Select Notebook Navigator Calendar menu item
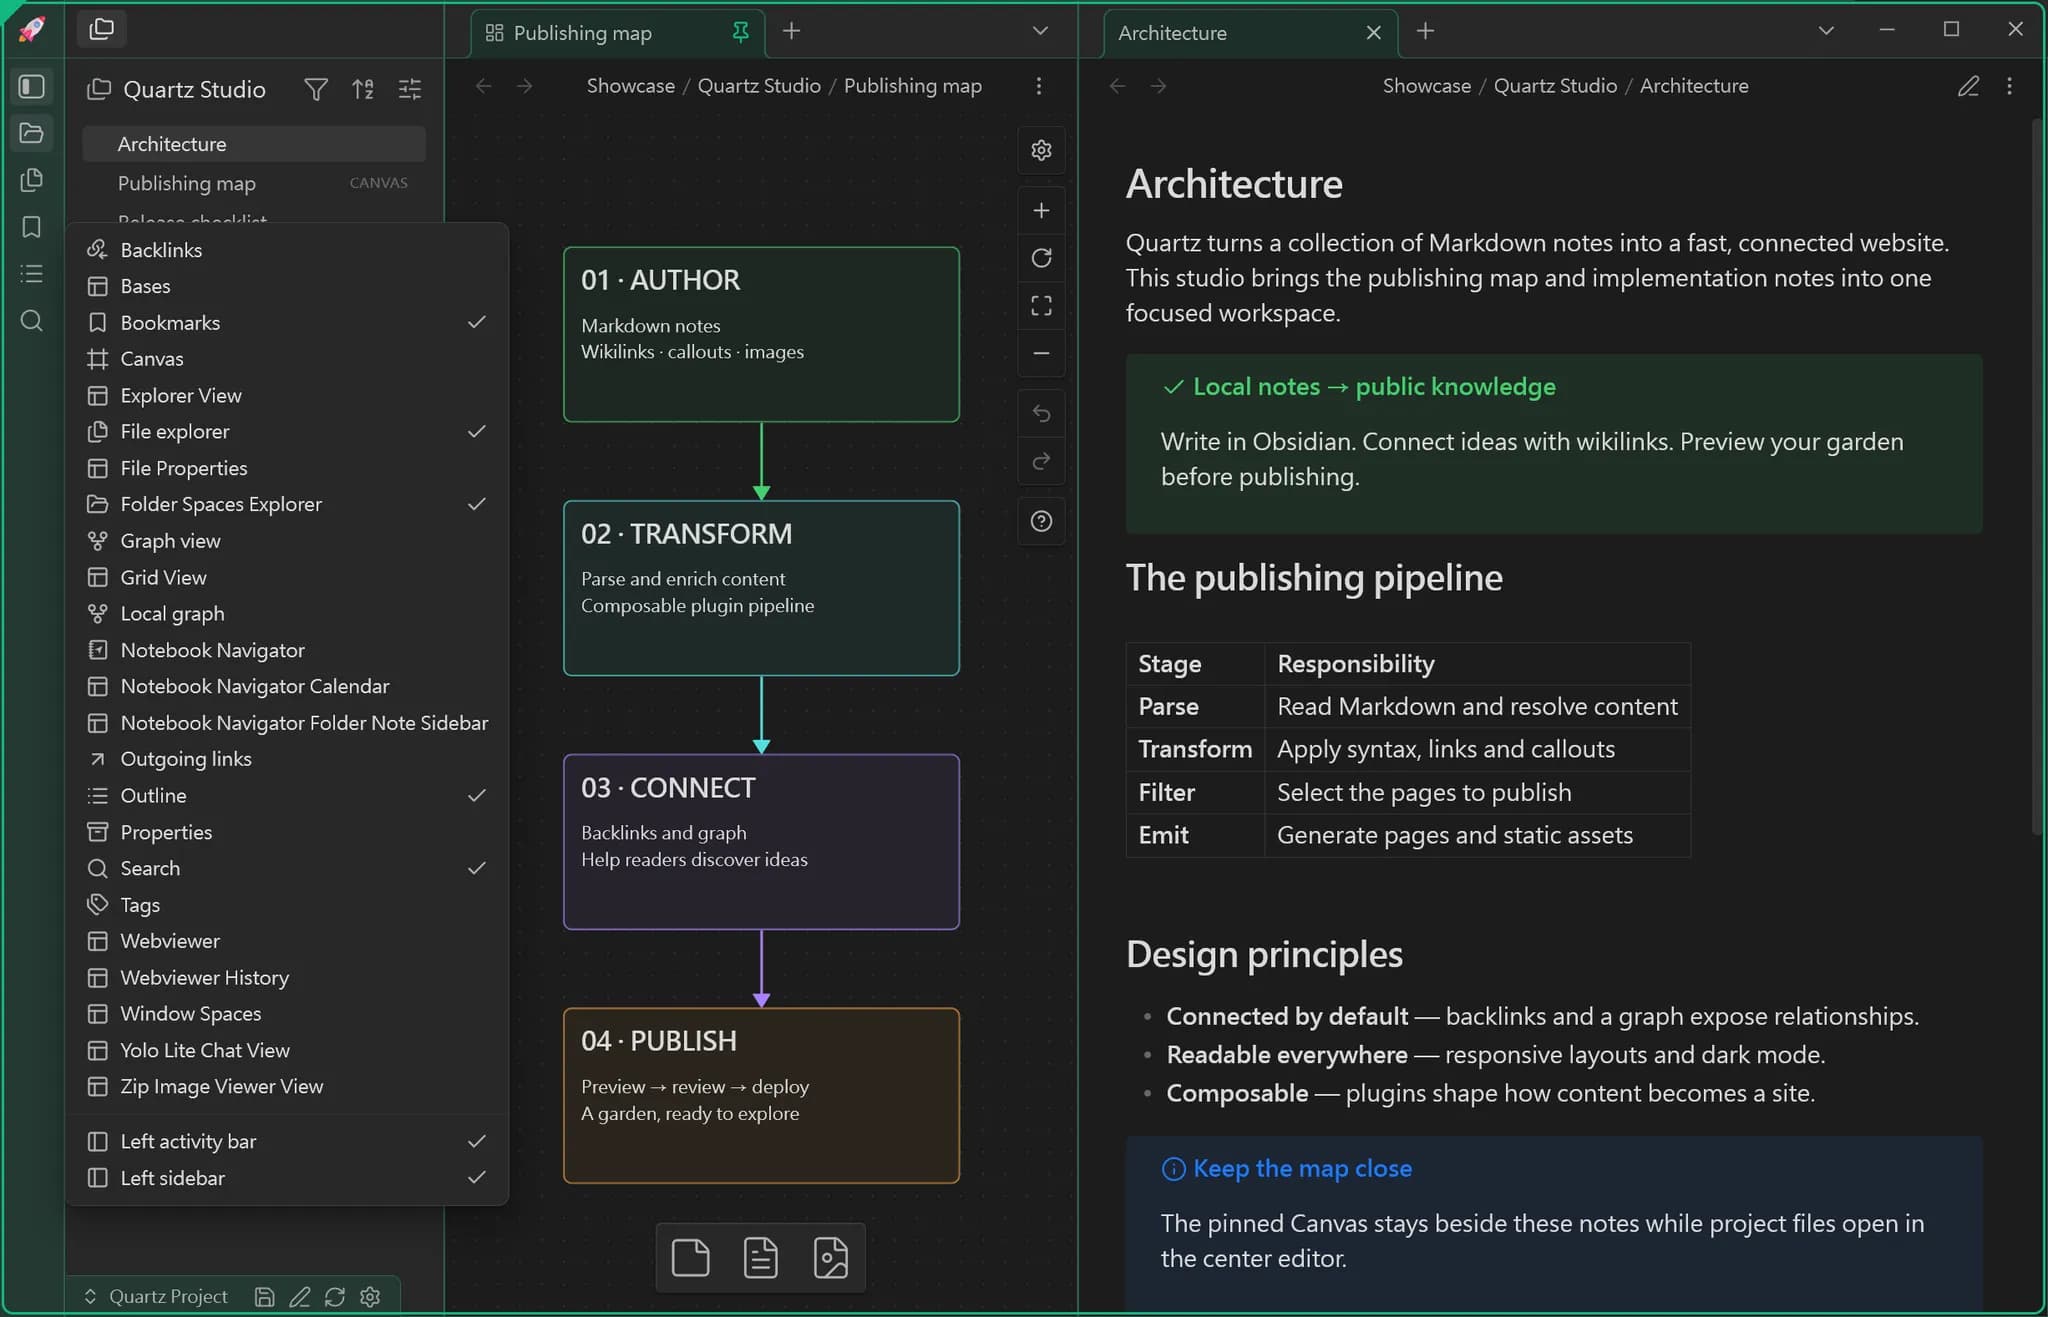 pos(287,686)
